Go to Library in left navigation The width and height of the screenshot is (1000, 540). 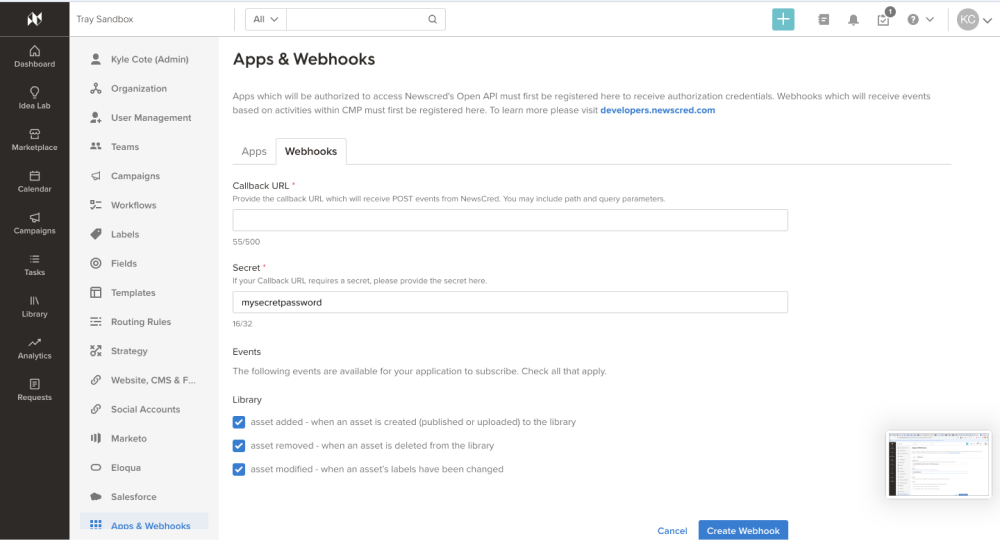coord(34,306)
